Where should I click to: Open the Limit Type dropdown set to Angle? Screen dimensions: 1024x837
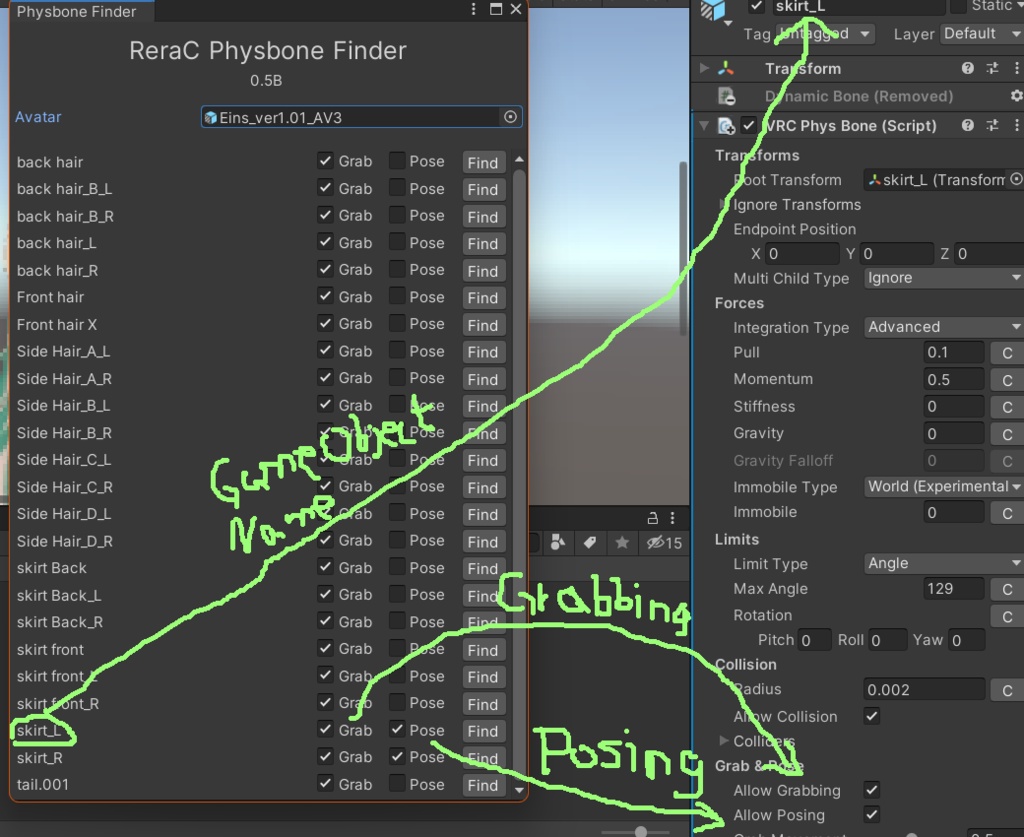940,563
